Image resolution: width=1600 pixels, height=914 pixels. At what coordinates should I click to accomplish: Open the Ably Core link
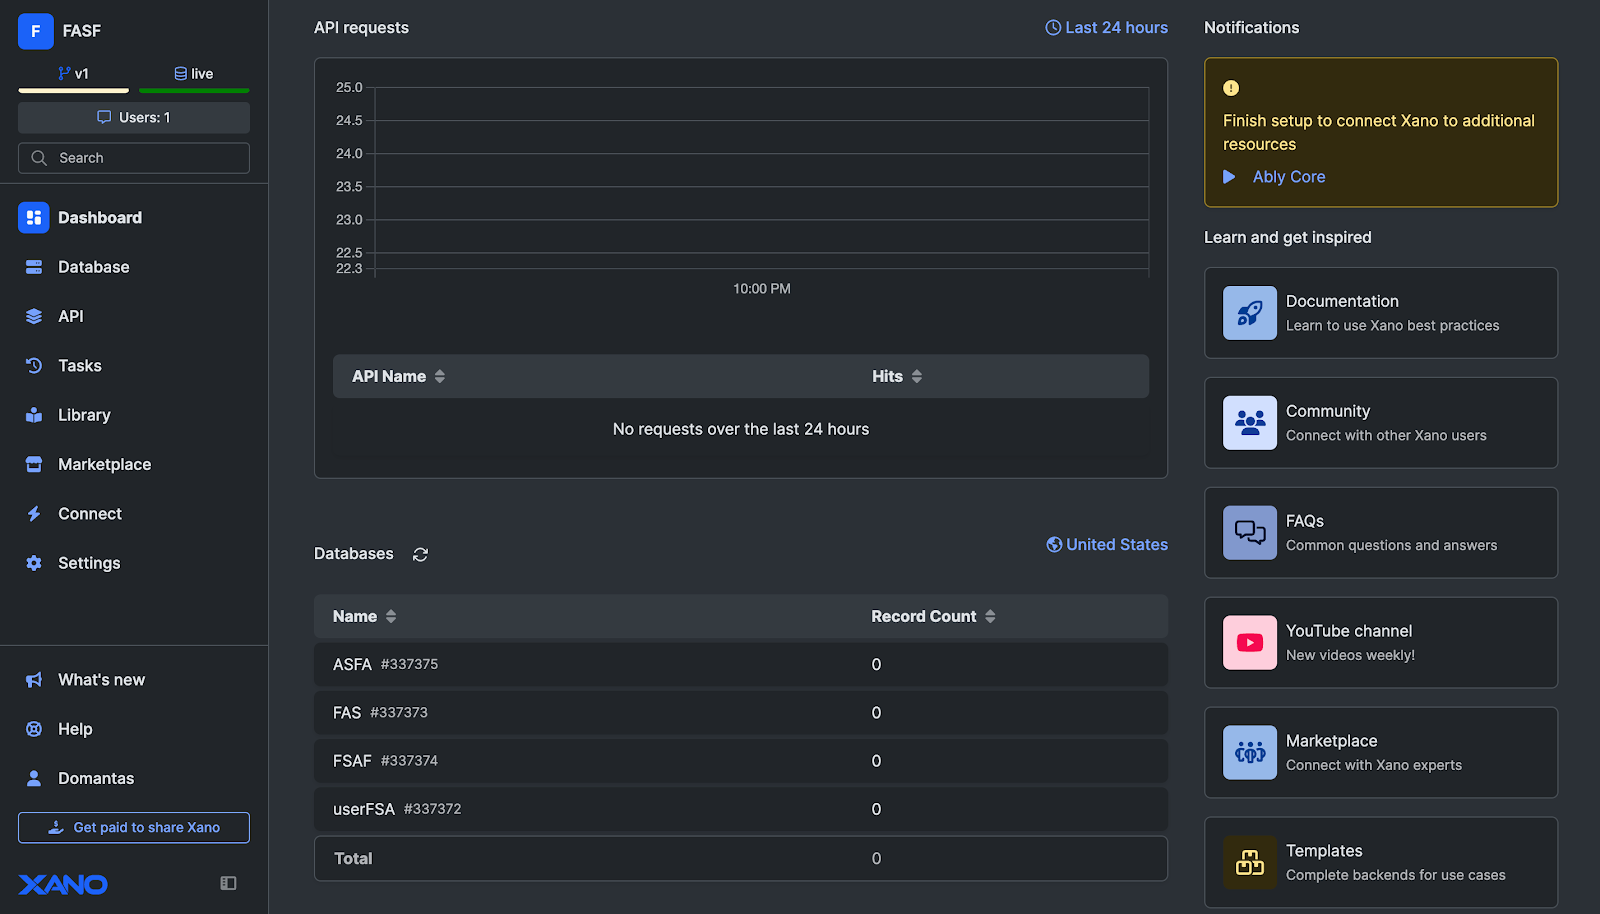(x=1289, y=177)
